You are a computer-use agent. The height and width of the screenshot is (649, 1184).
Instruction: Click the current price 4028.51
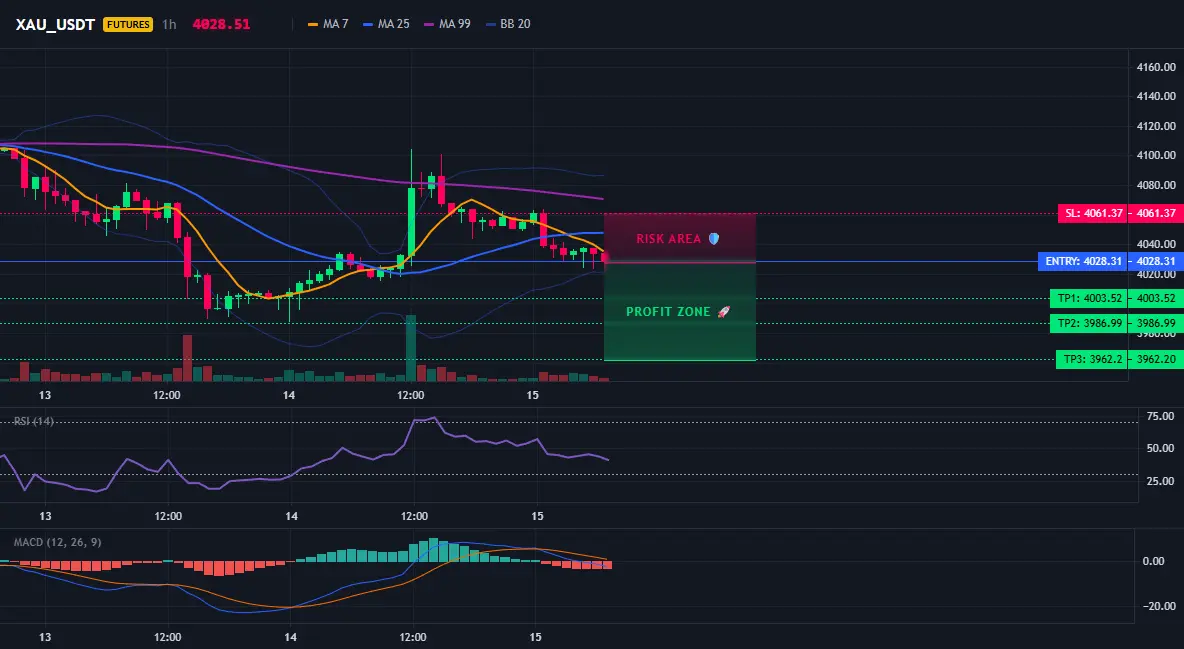(221, 24)
